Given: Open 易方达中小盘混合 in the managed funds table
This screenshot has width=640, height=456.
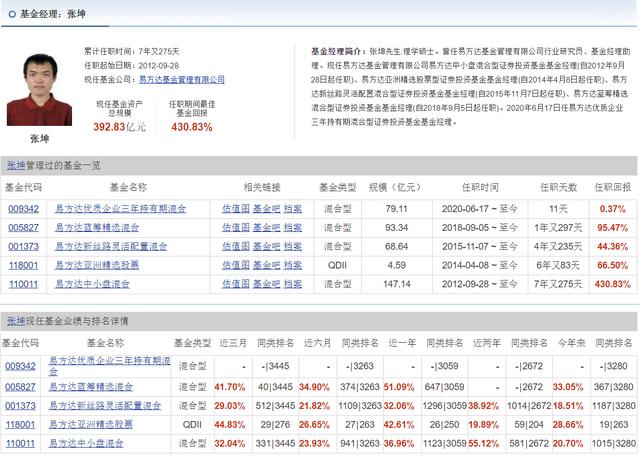Looking at the screenshot, I should pyautogui.click(x=92, y=284).
